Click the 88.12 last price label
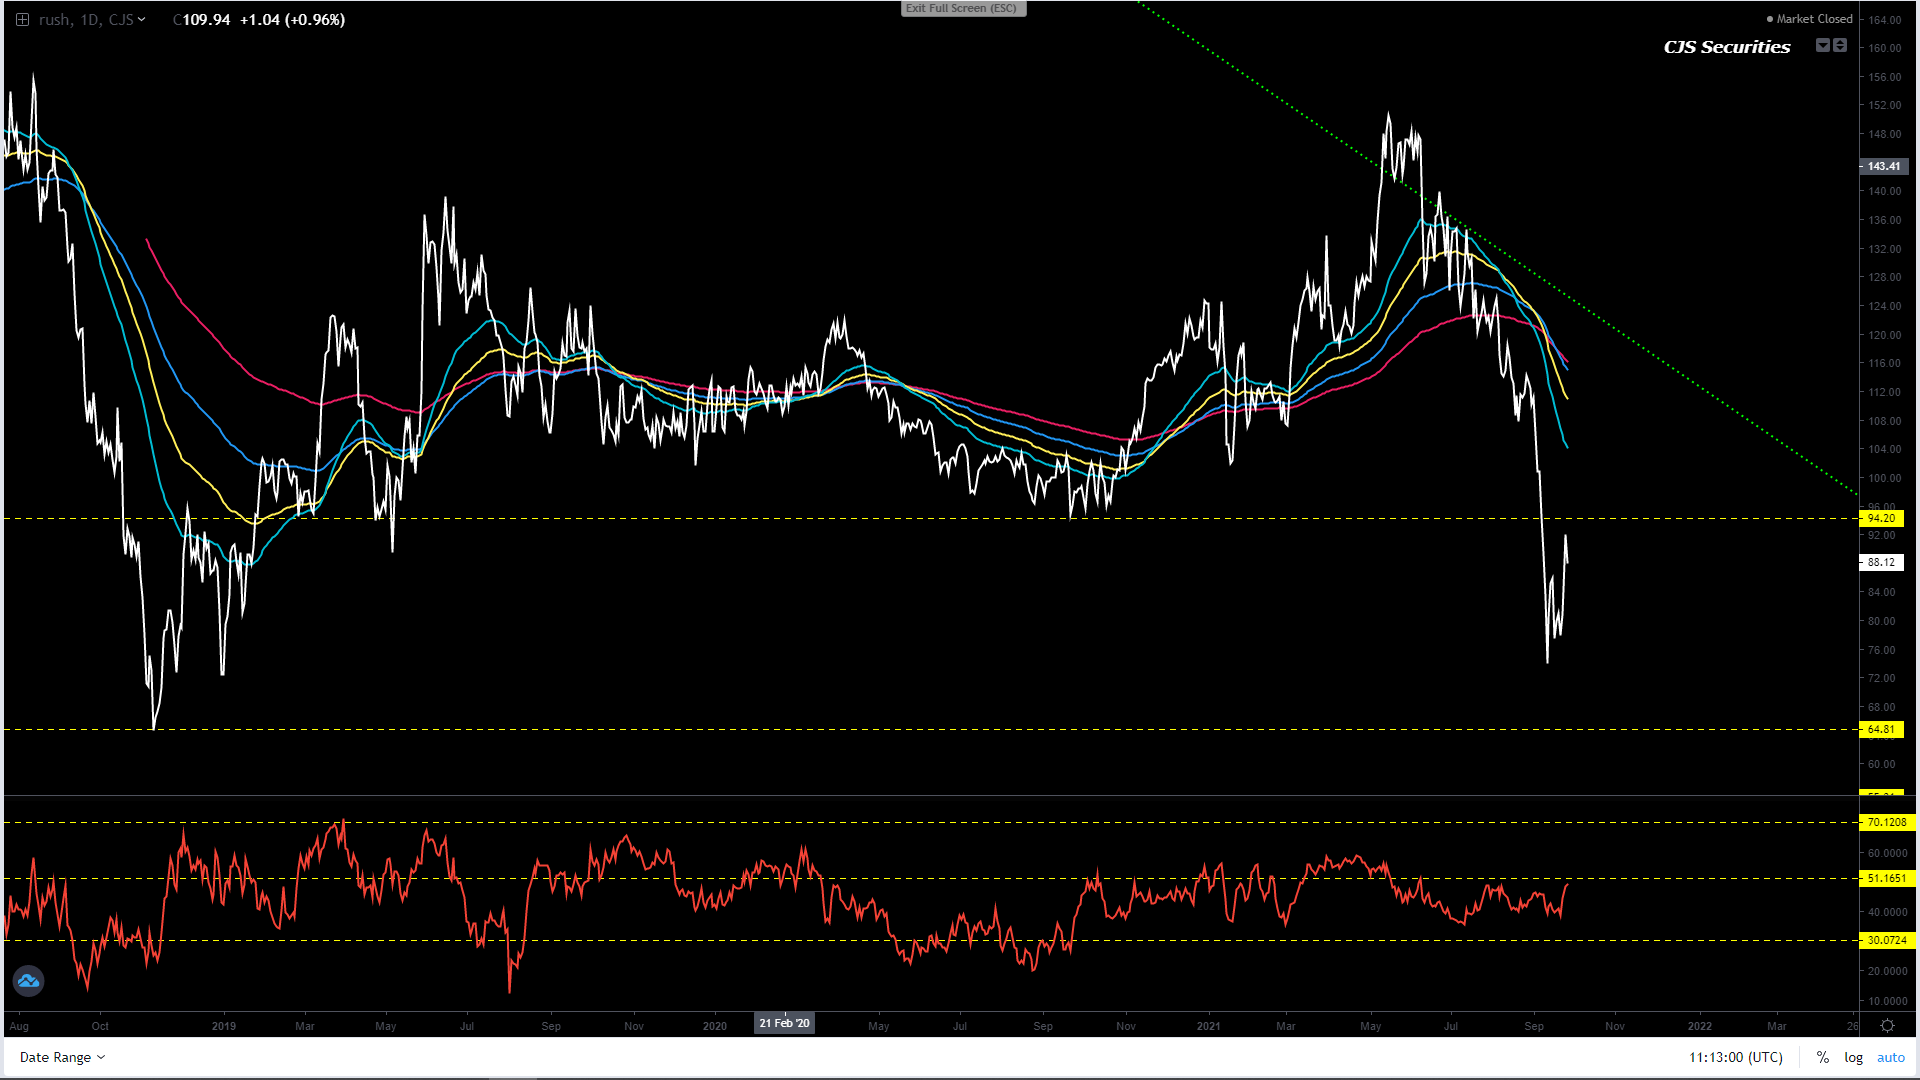The width and height of the screenshot is (1920, 1080). point(1881,562)
